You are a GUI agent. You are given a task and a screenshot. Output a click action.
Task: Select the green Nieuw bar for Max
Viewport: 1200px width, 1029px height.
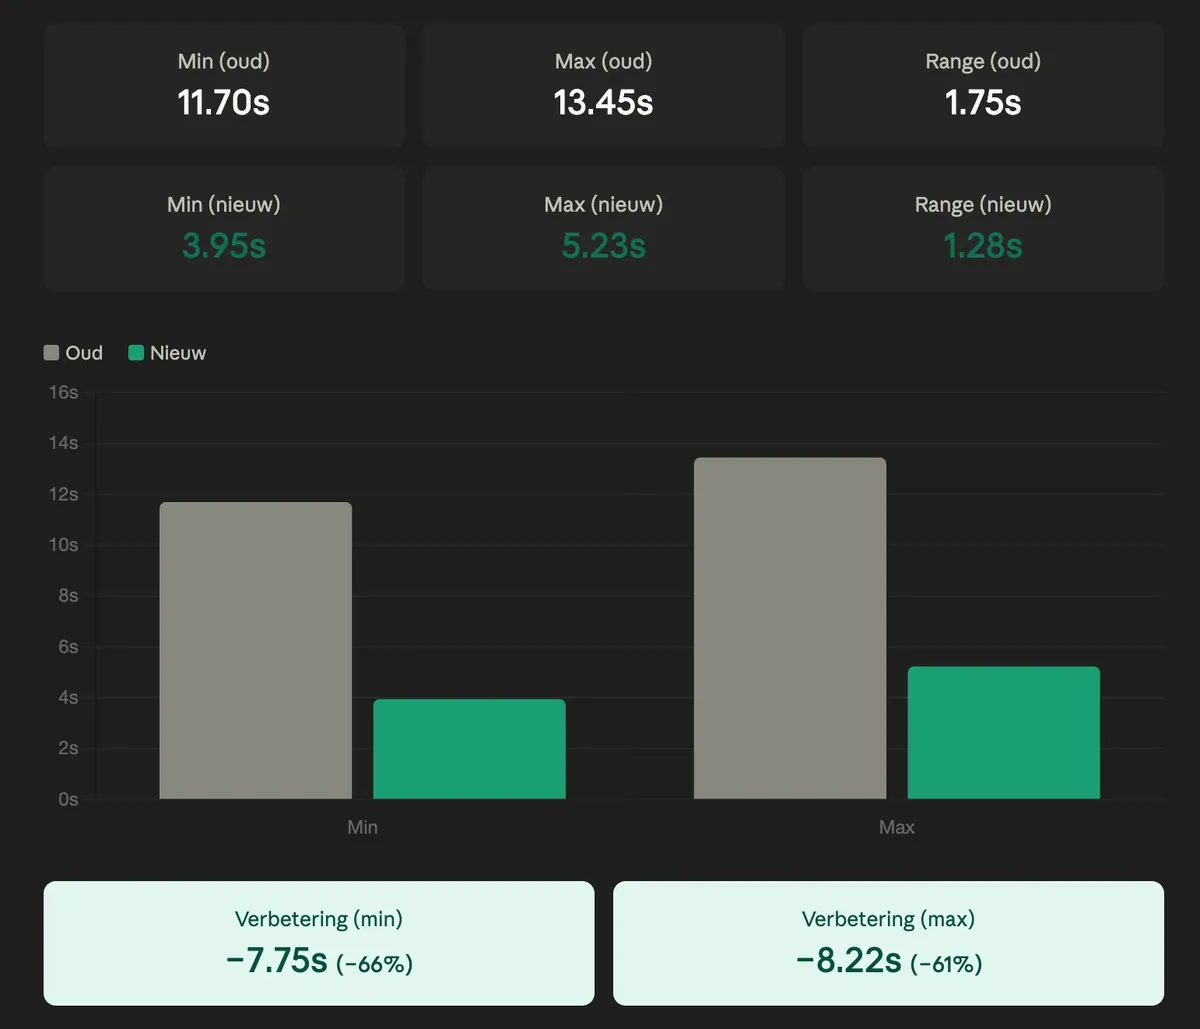1004,733
